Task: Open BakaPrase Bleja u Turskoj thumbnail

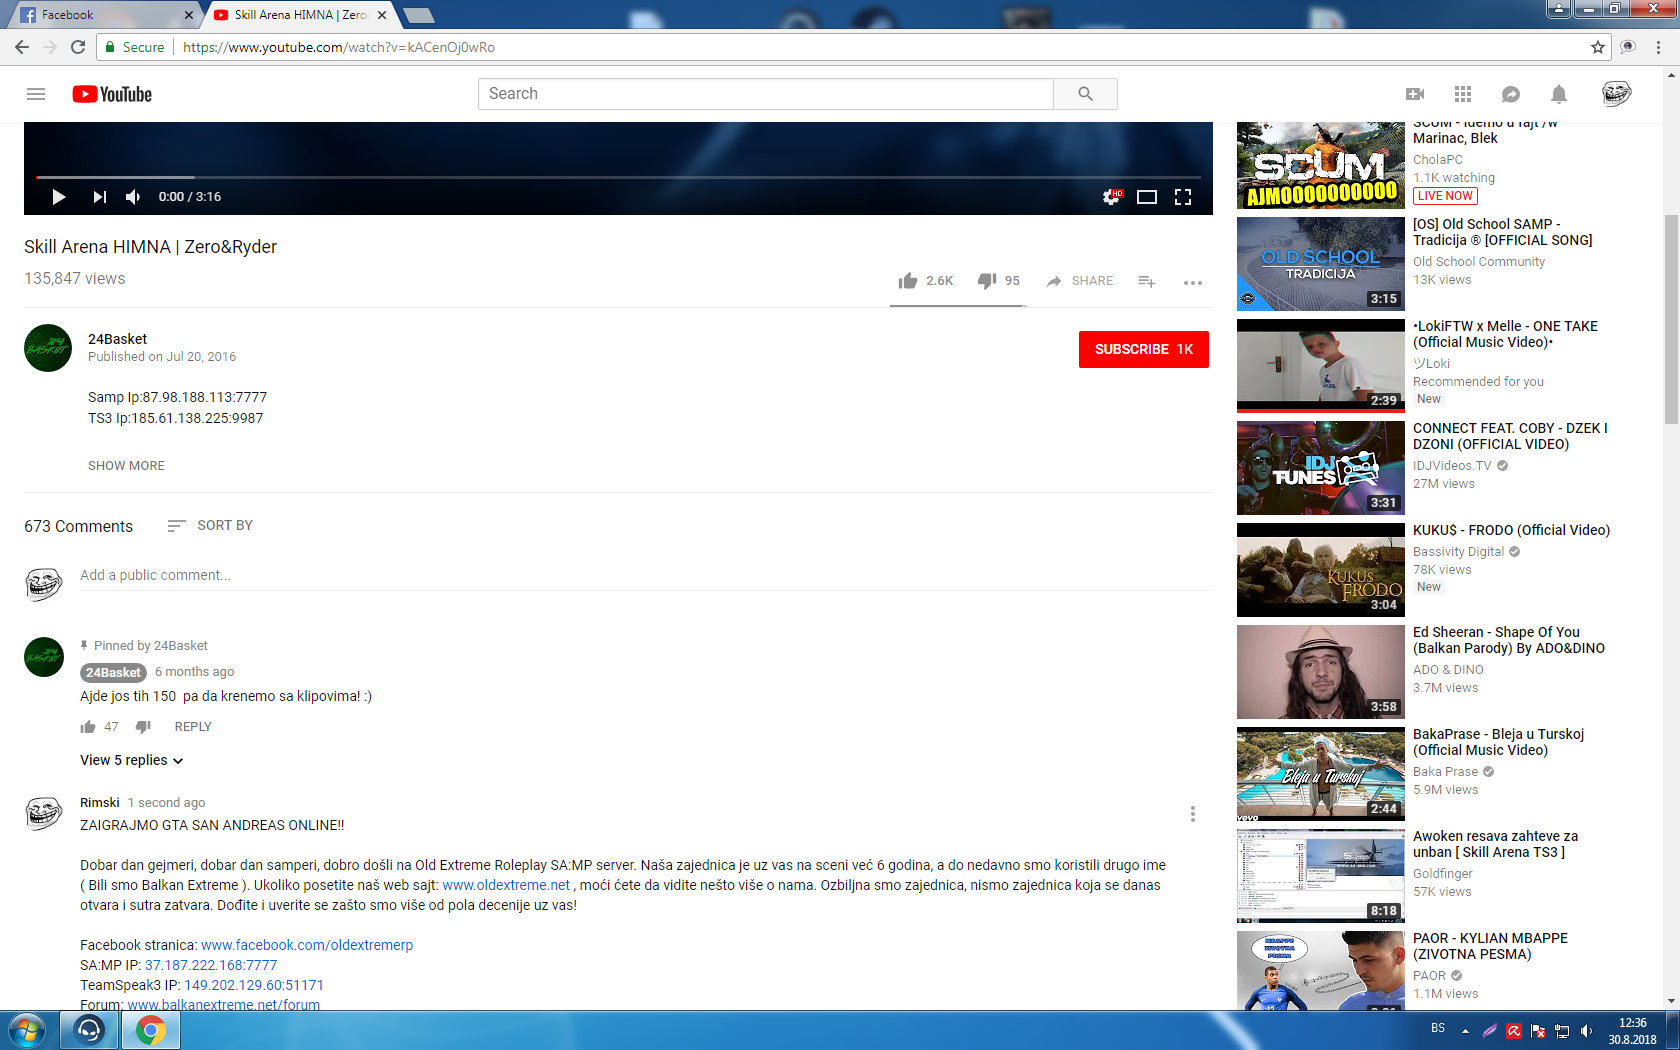Action: [1321, 774]
